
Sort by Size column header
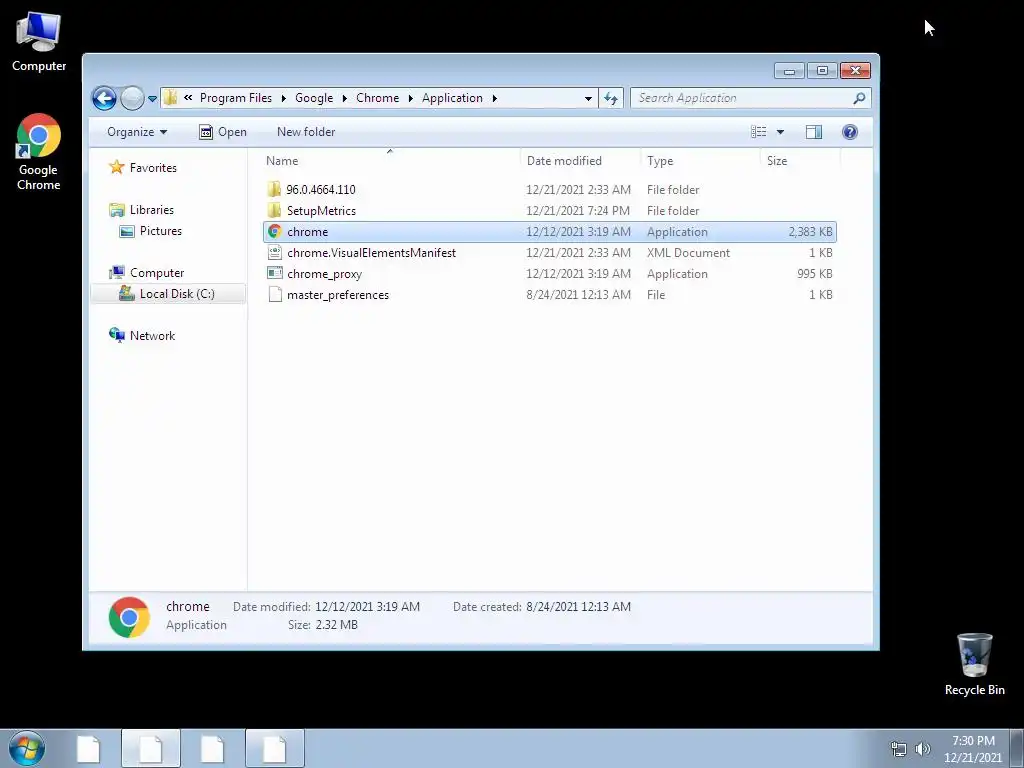(800, 161)
